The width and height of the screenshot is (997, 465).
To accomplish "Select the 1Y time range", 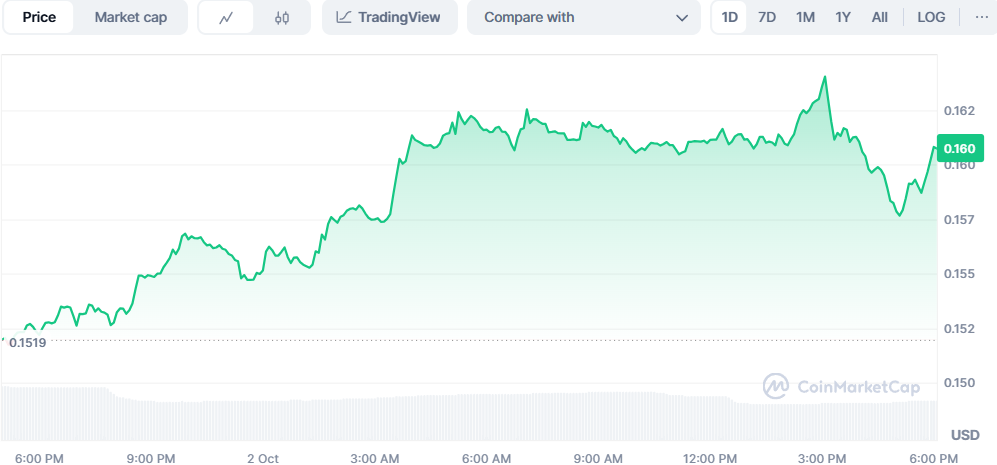I will pos(843,18).
